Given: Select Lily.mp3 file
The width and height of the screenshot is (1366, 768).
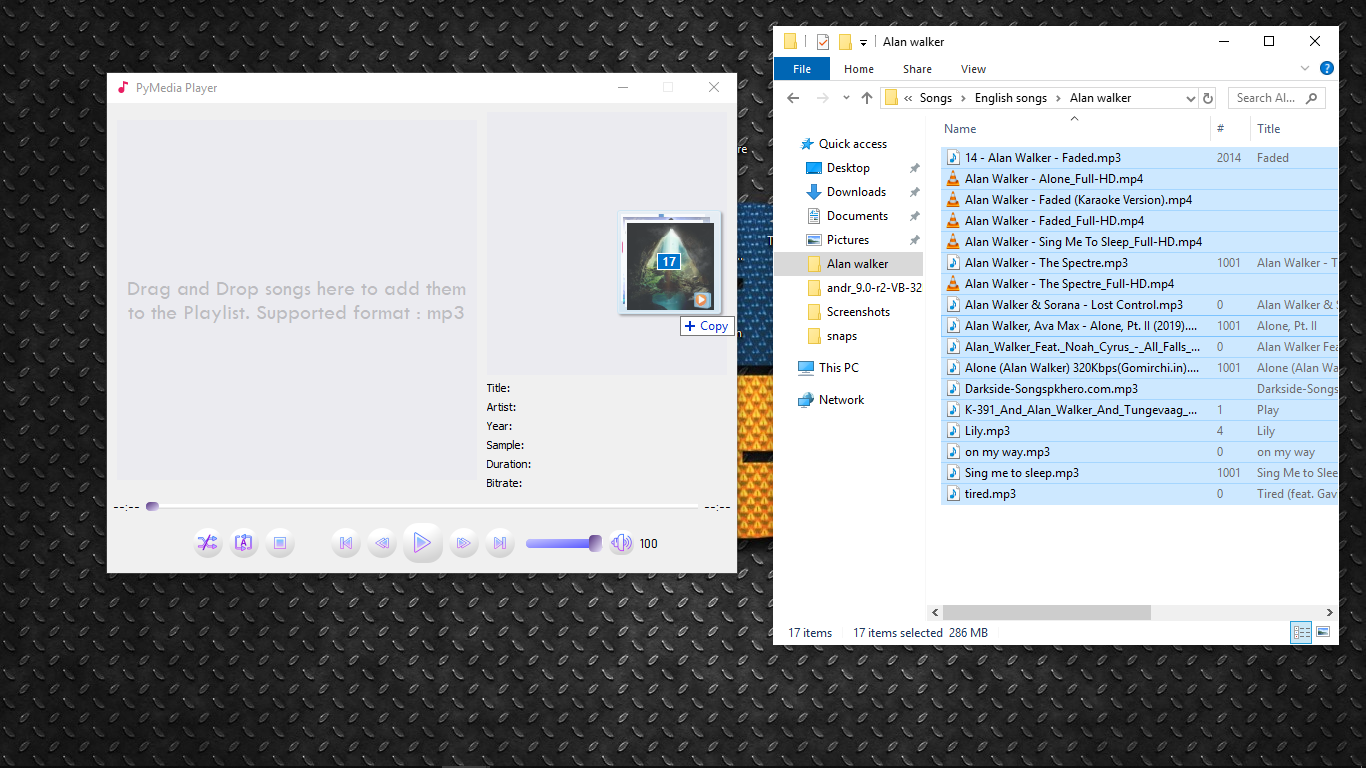Looking at the screenshot, I should pos(987,431).
